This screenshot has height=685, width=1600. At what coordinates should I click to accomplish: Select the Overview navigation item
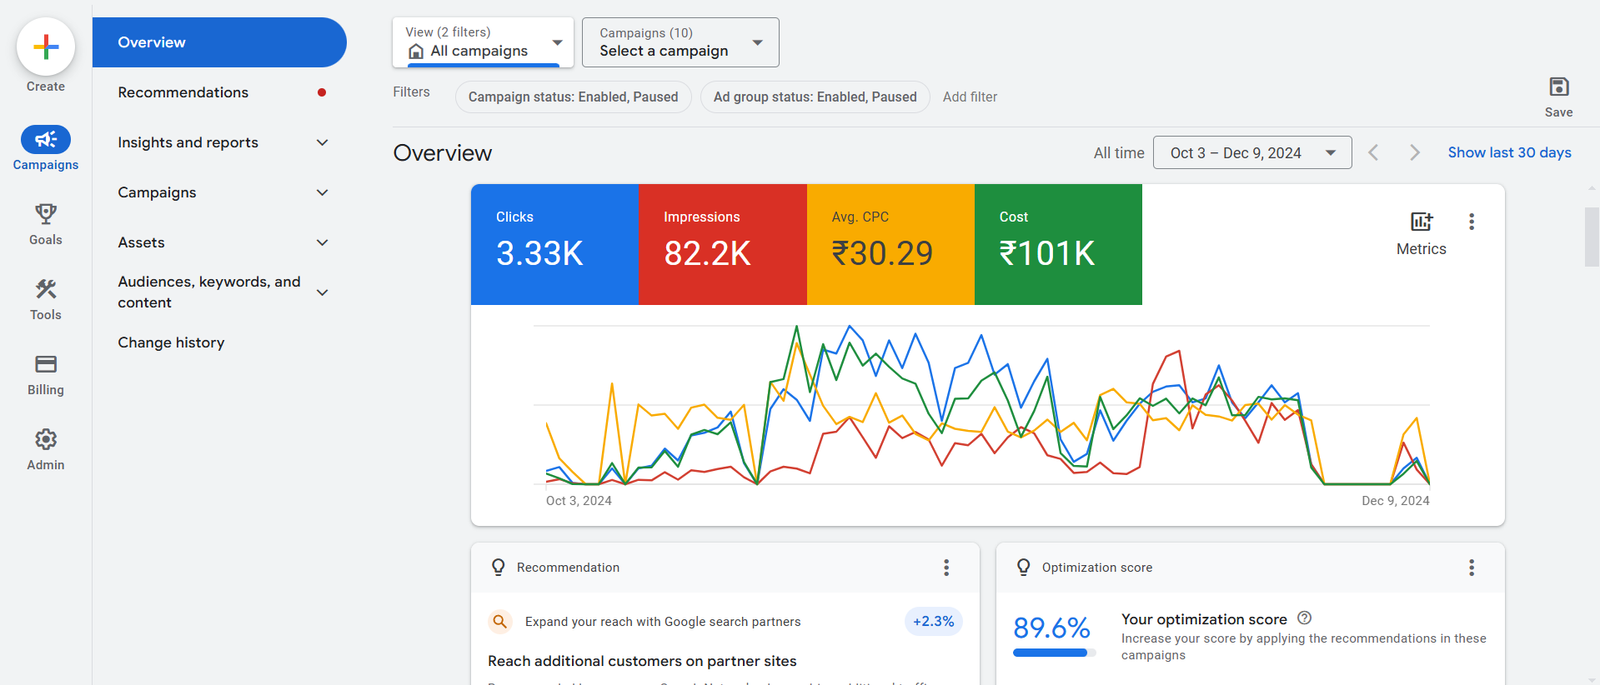coord(219,42)
